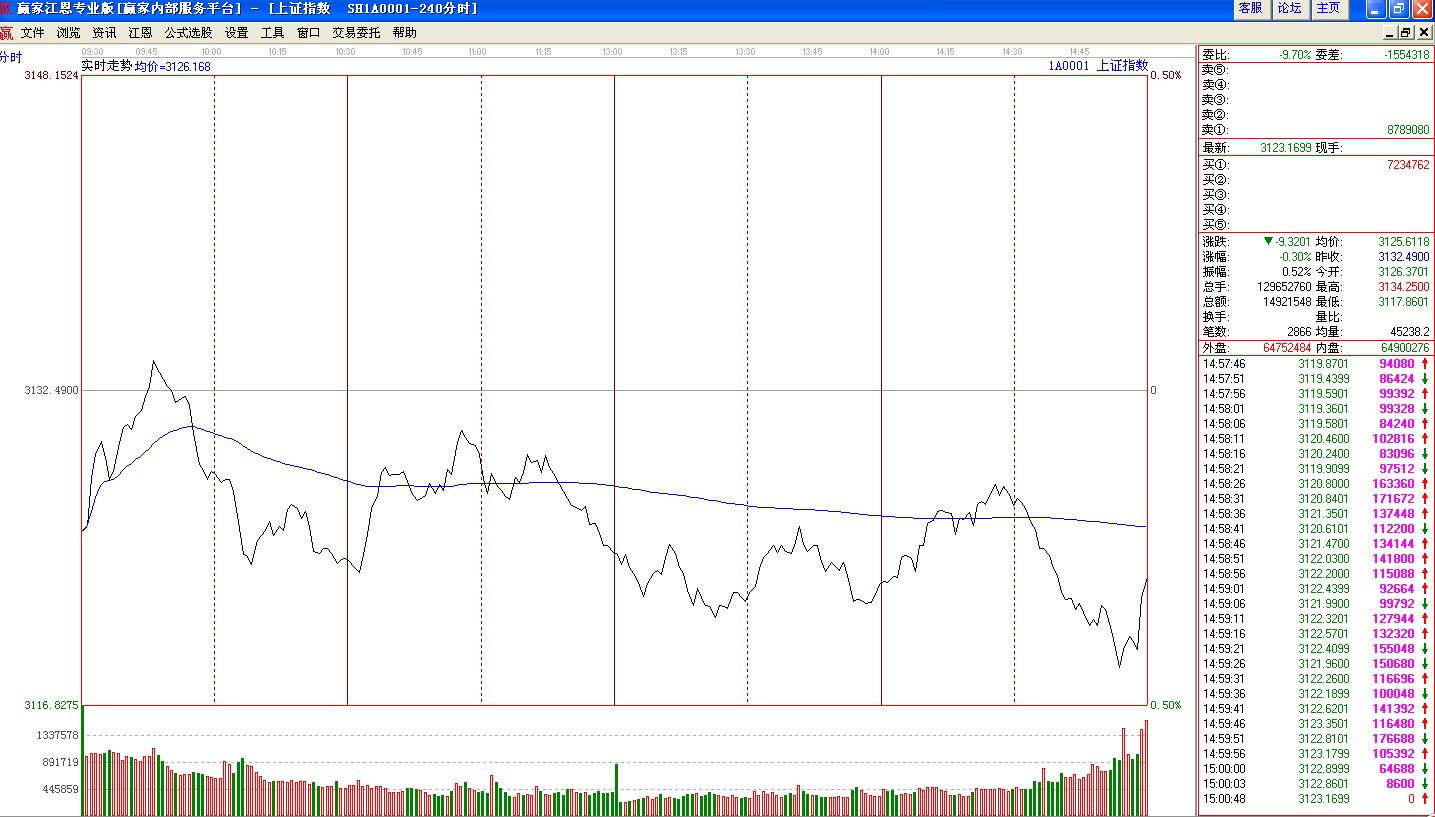
Task: Select the 14:58:26 tick row
Action: 1315,484
